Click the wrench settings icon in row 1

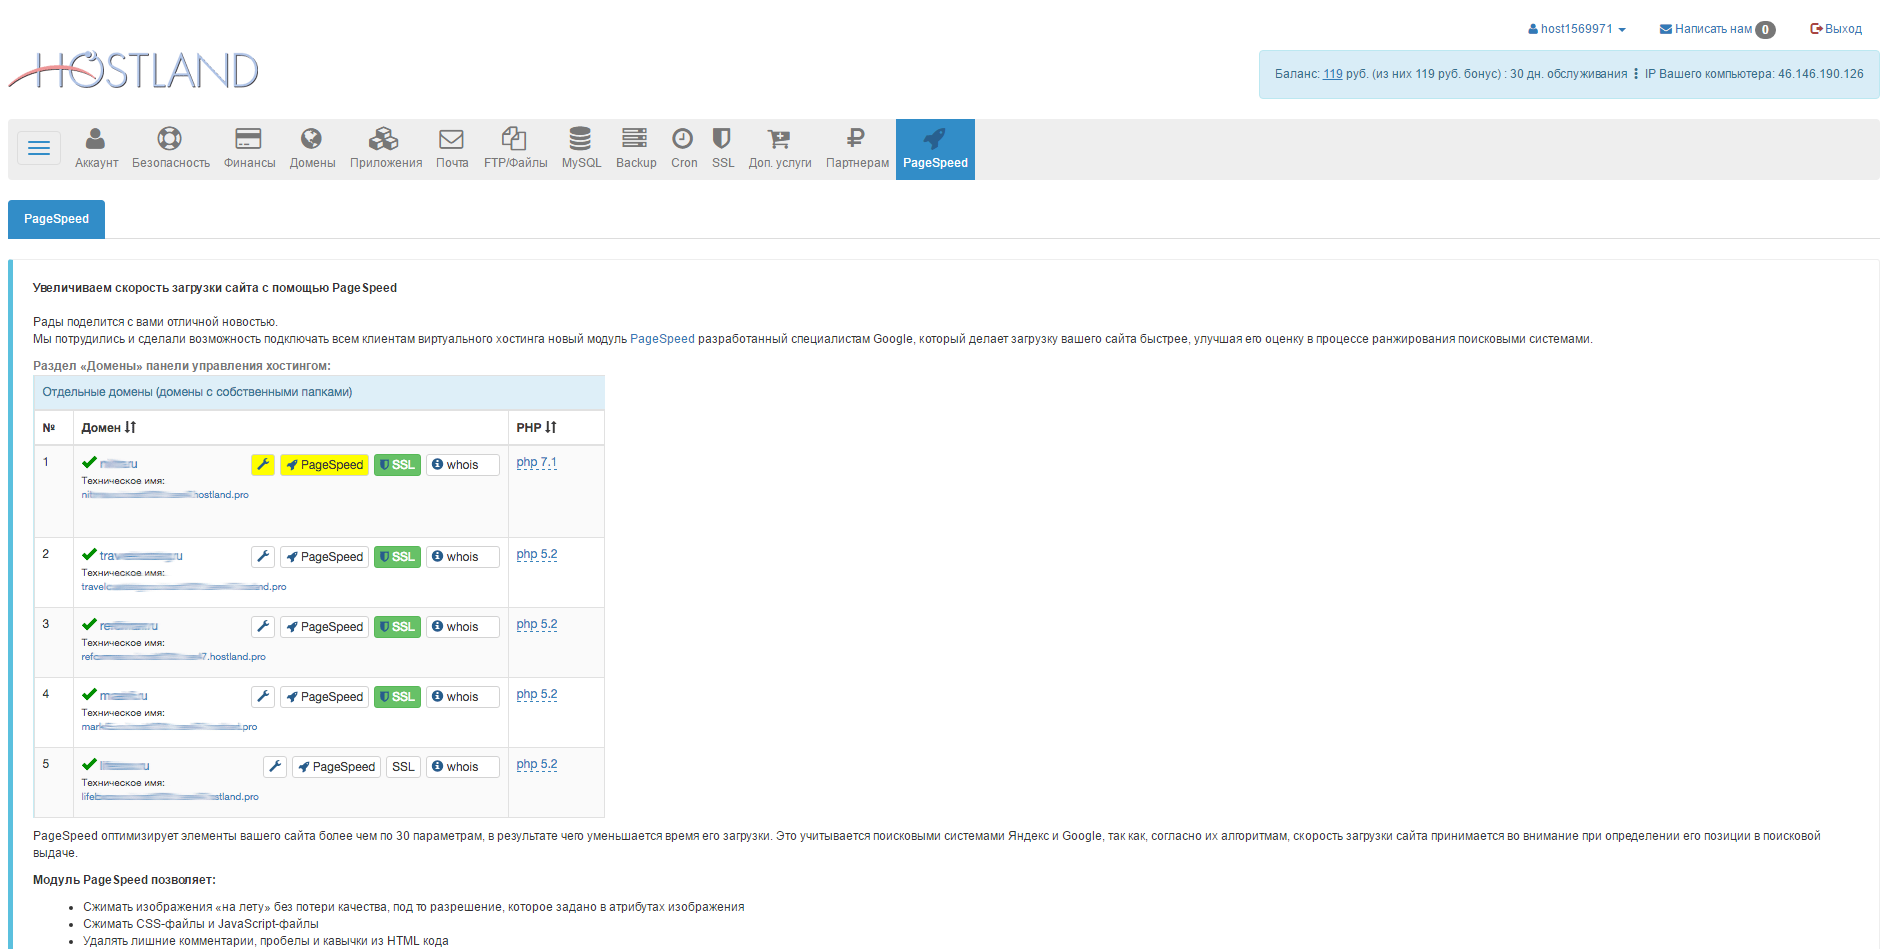tap(263, 465)
